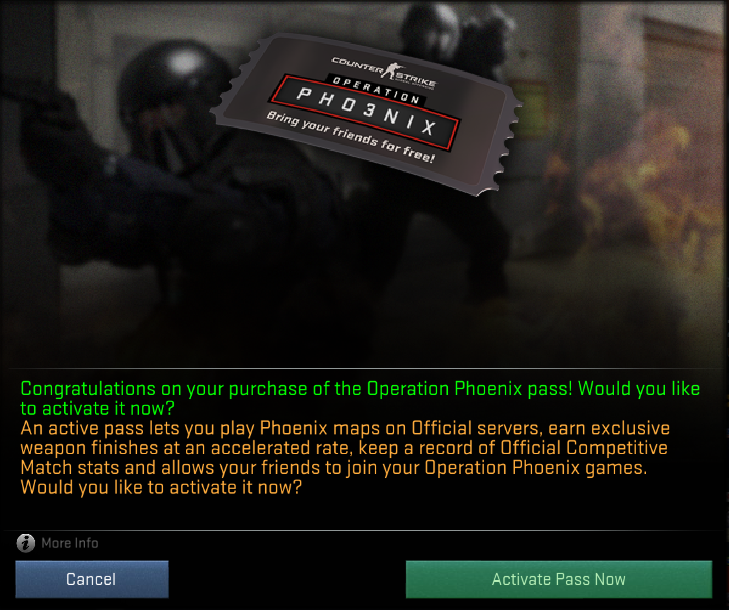Click the round More Info 'i' icon

click(x=26, y=543)
